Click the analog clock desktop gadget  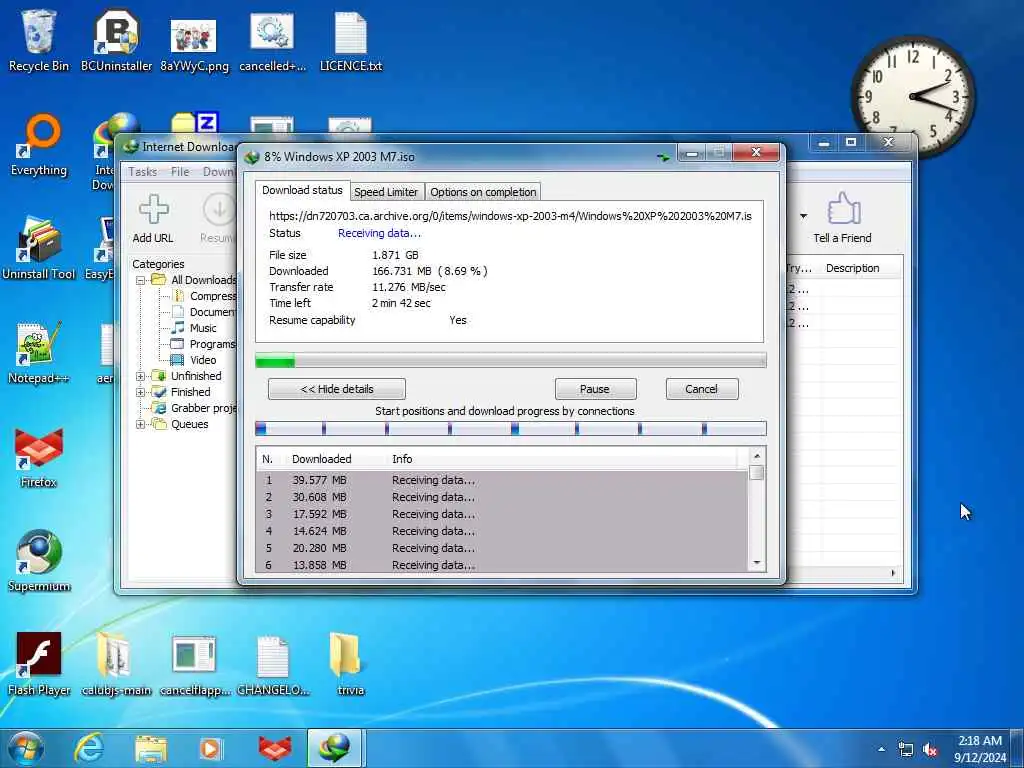[x=913, y=97]
